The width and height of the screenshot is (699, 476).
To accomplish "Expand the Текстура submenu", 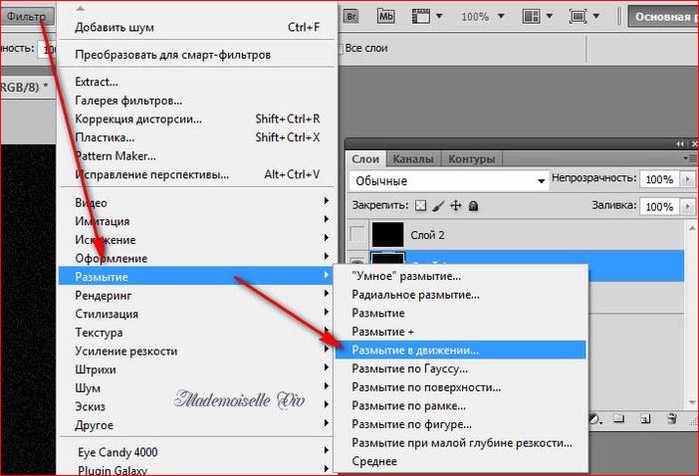I will tap(197, 332).
